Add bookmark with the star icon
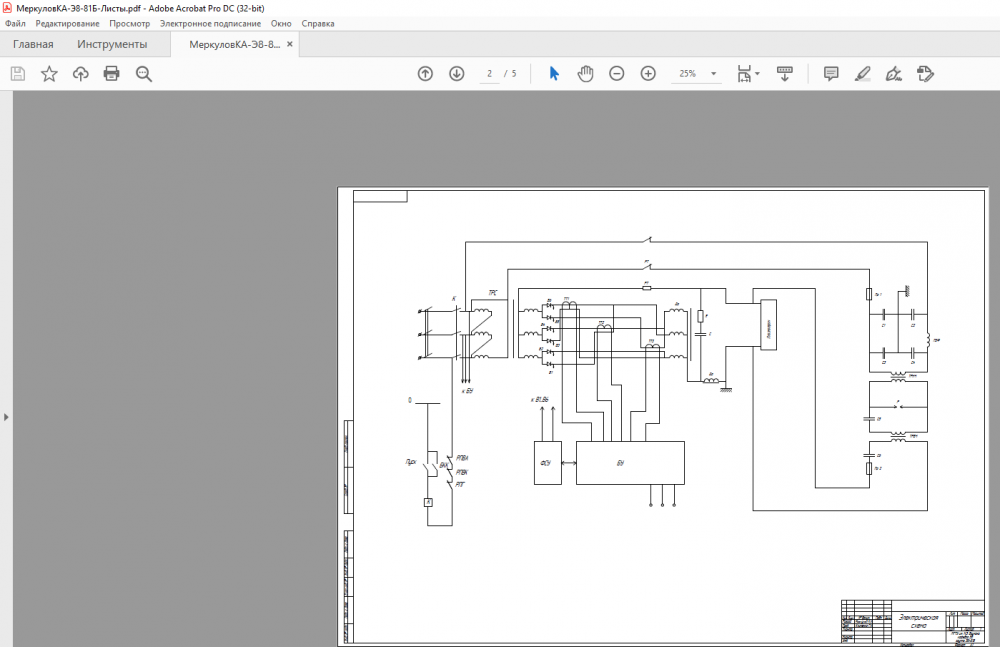The image size is (1000, 647). pos(49,74)
